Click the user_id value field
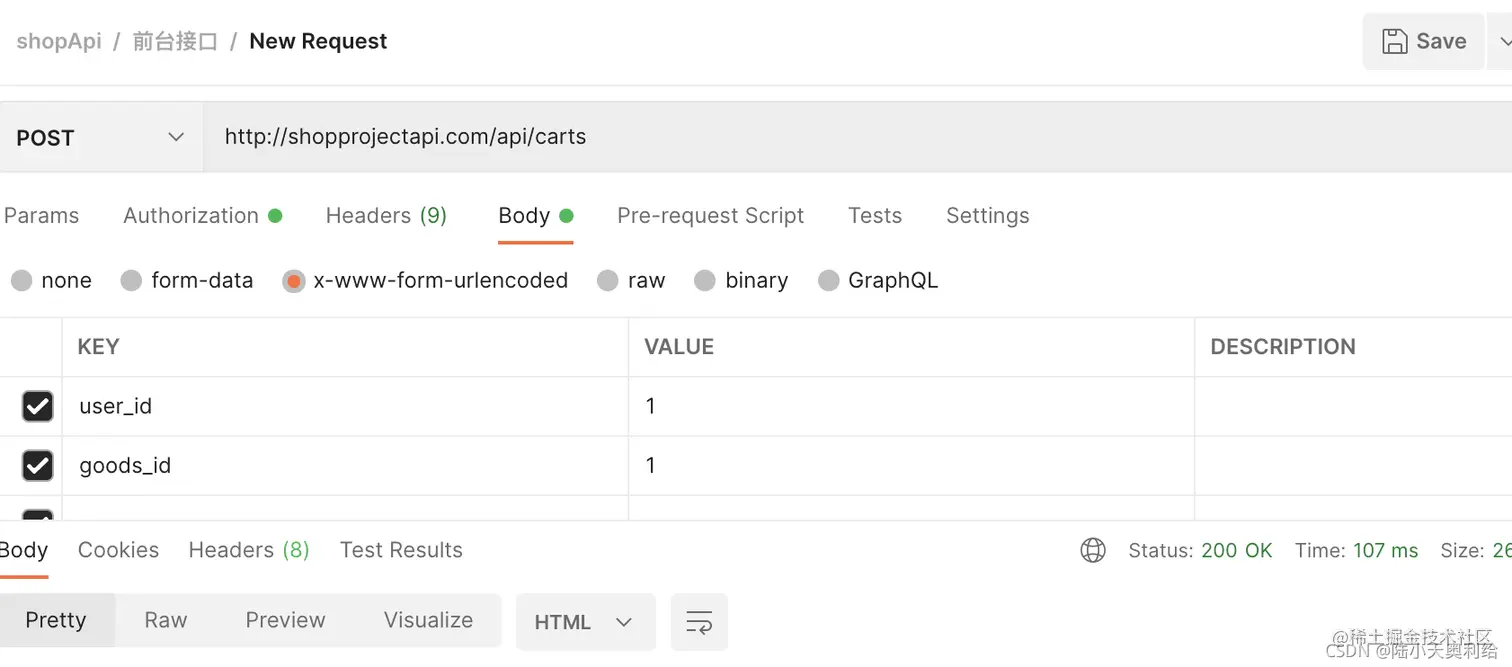This screenshot has width=1512, height=667. 910,406
